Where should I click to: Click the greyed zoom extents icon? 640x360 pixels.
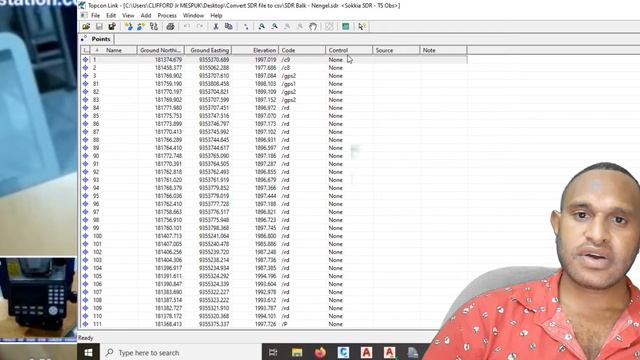(x=329, y=27)
